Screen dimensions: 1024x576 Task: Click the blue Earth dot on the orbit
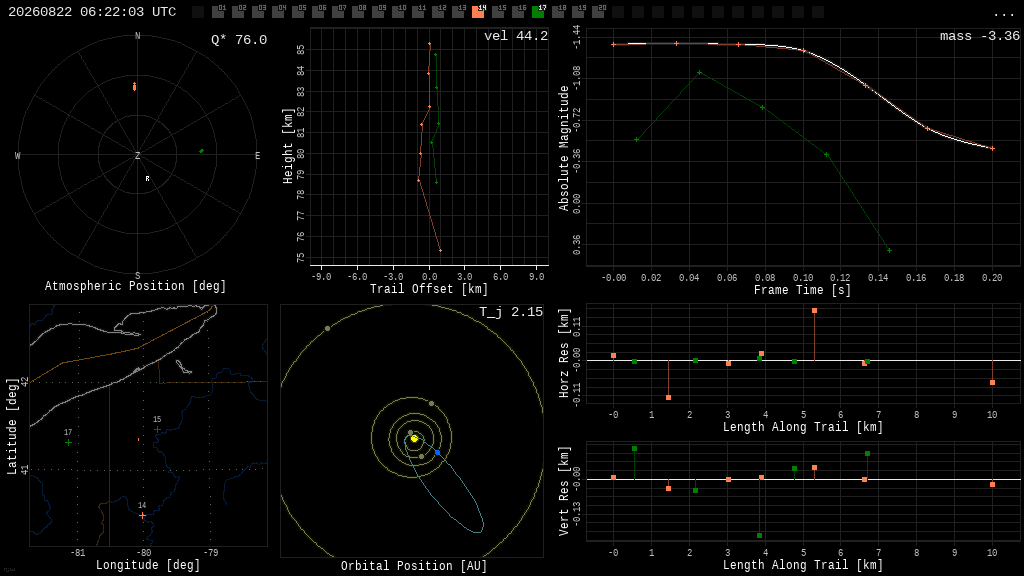[x=438, y=453]
